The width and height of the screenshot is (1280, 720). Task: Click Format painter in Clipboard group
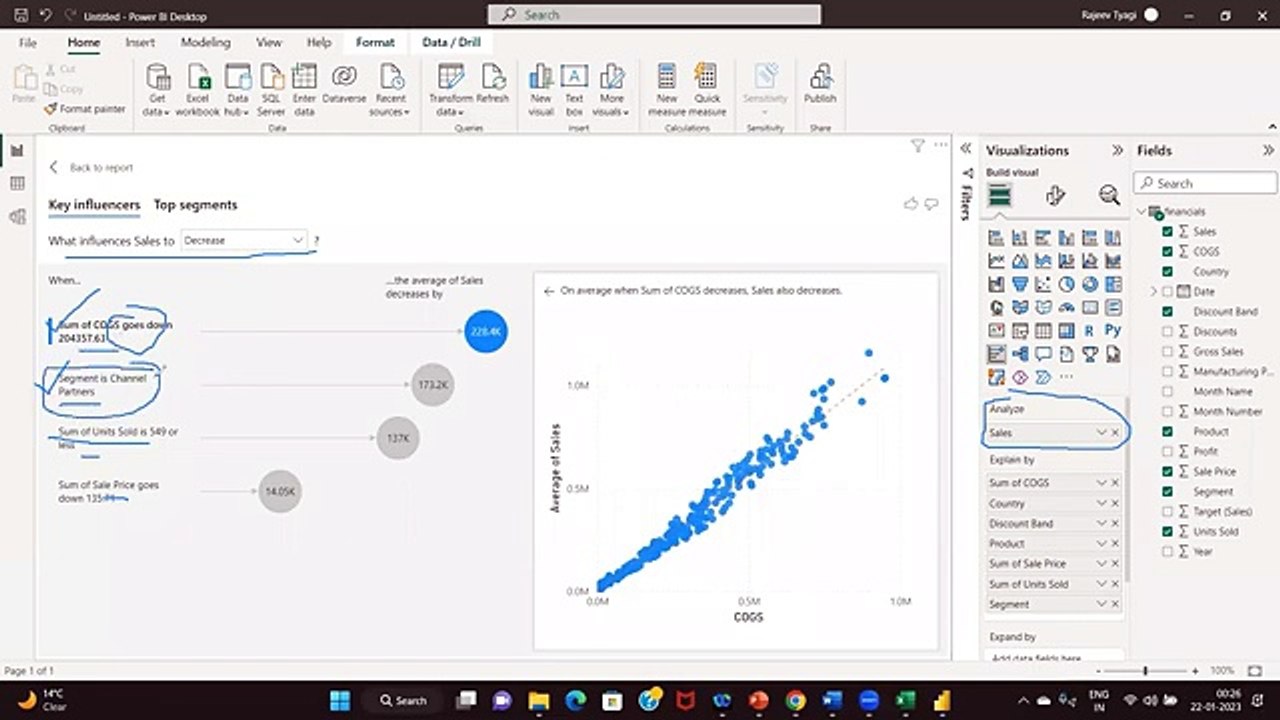[85, 108]
